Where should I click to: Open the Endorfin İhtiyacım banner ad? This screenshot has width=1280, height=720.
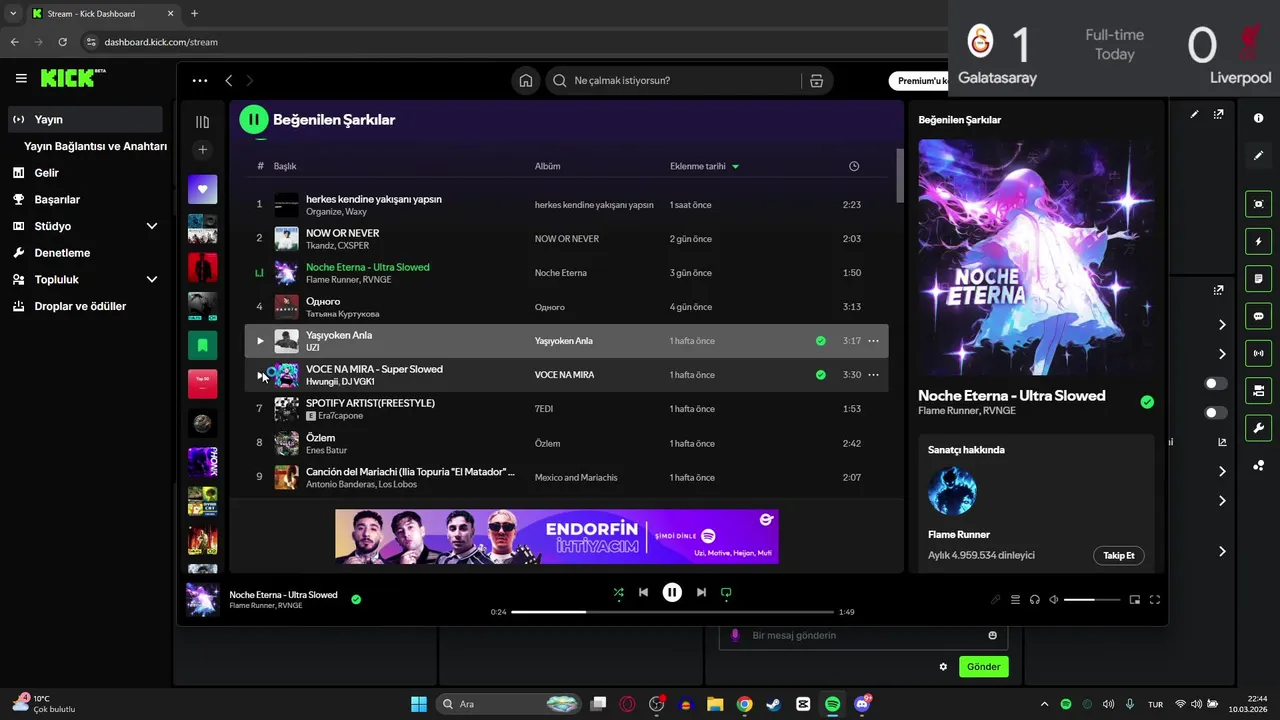(x=556, y=537)
